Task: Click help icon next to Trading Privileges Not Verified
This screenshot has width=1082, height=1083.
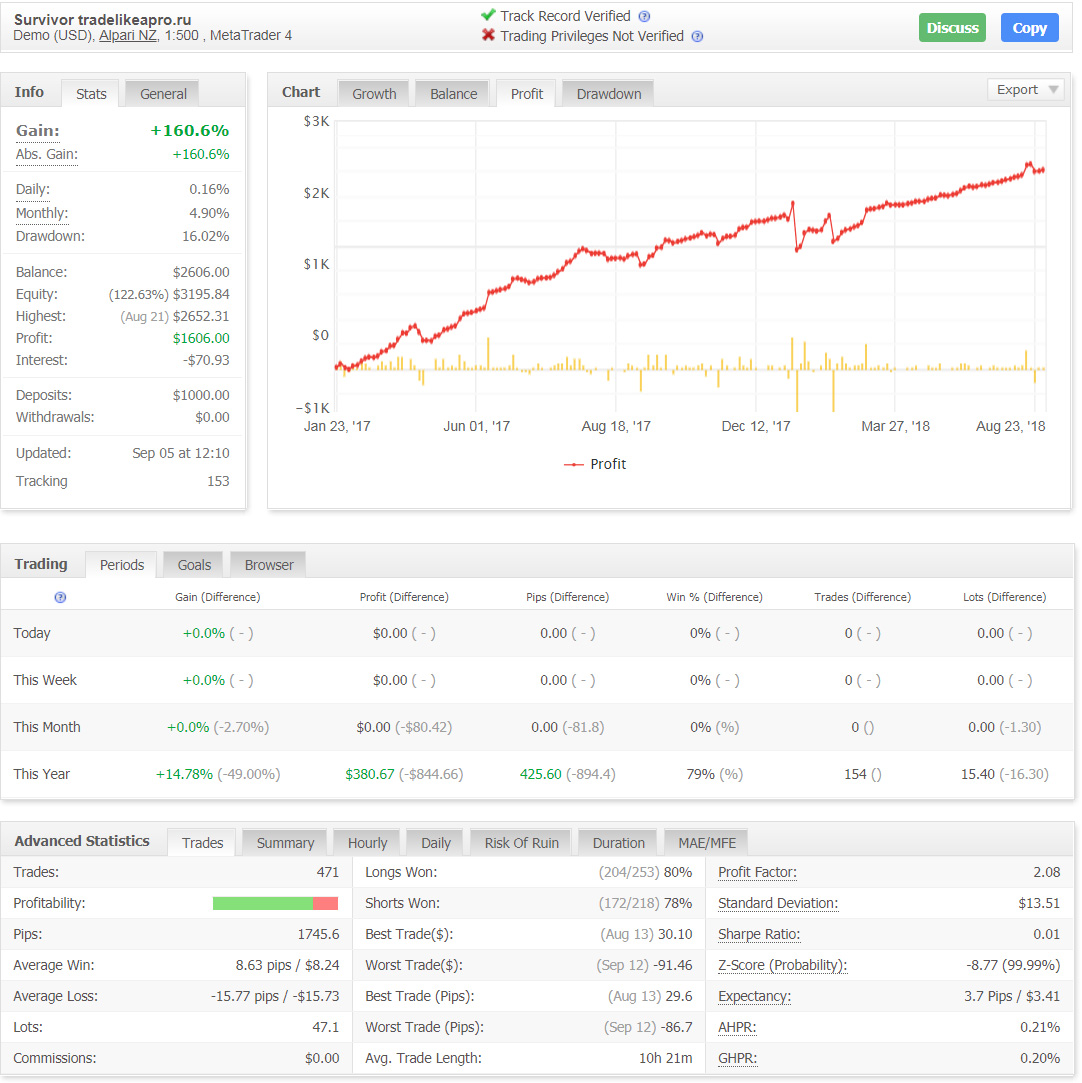Action: click(697, 36)
